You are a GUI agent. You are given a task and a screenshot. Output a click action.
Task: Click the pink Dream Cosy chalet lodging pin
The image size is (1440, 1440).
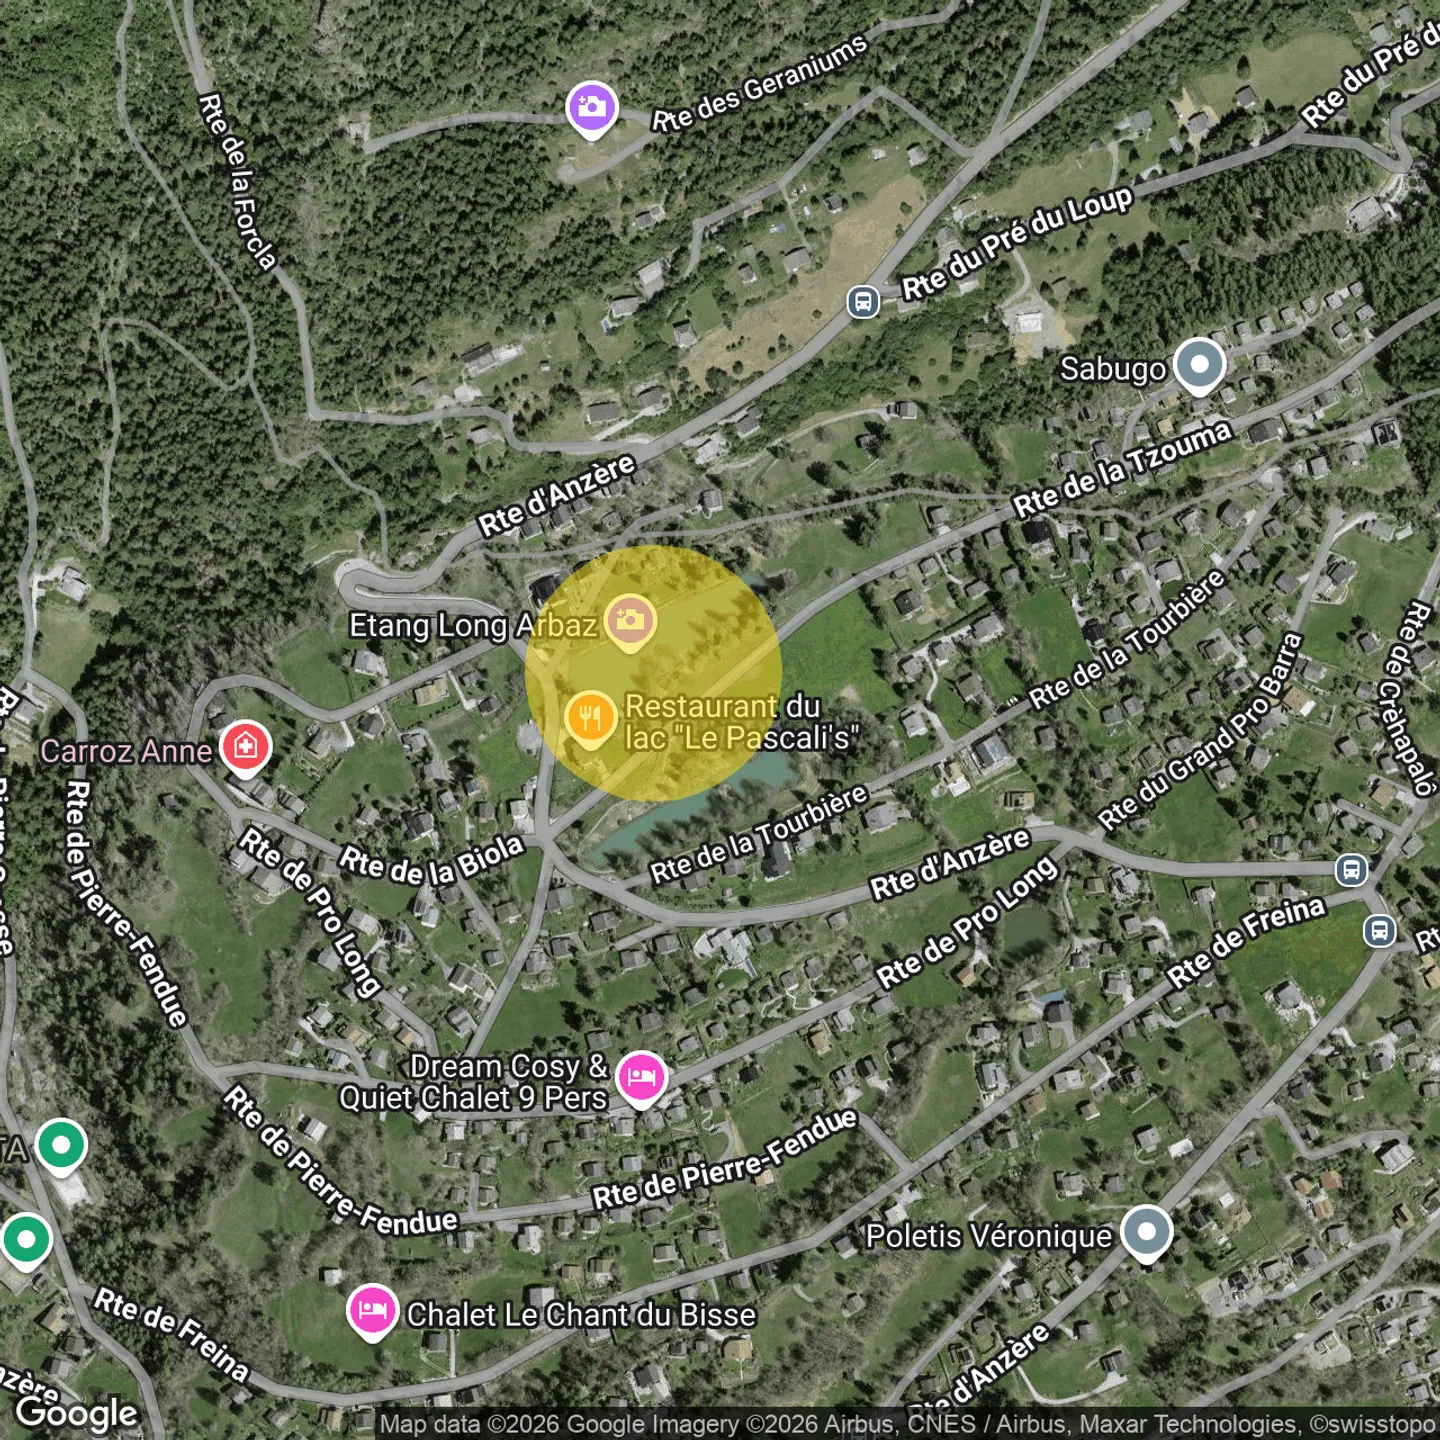point(641,1077)
